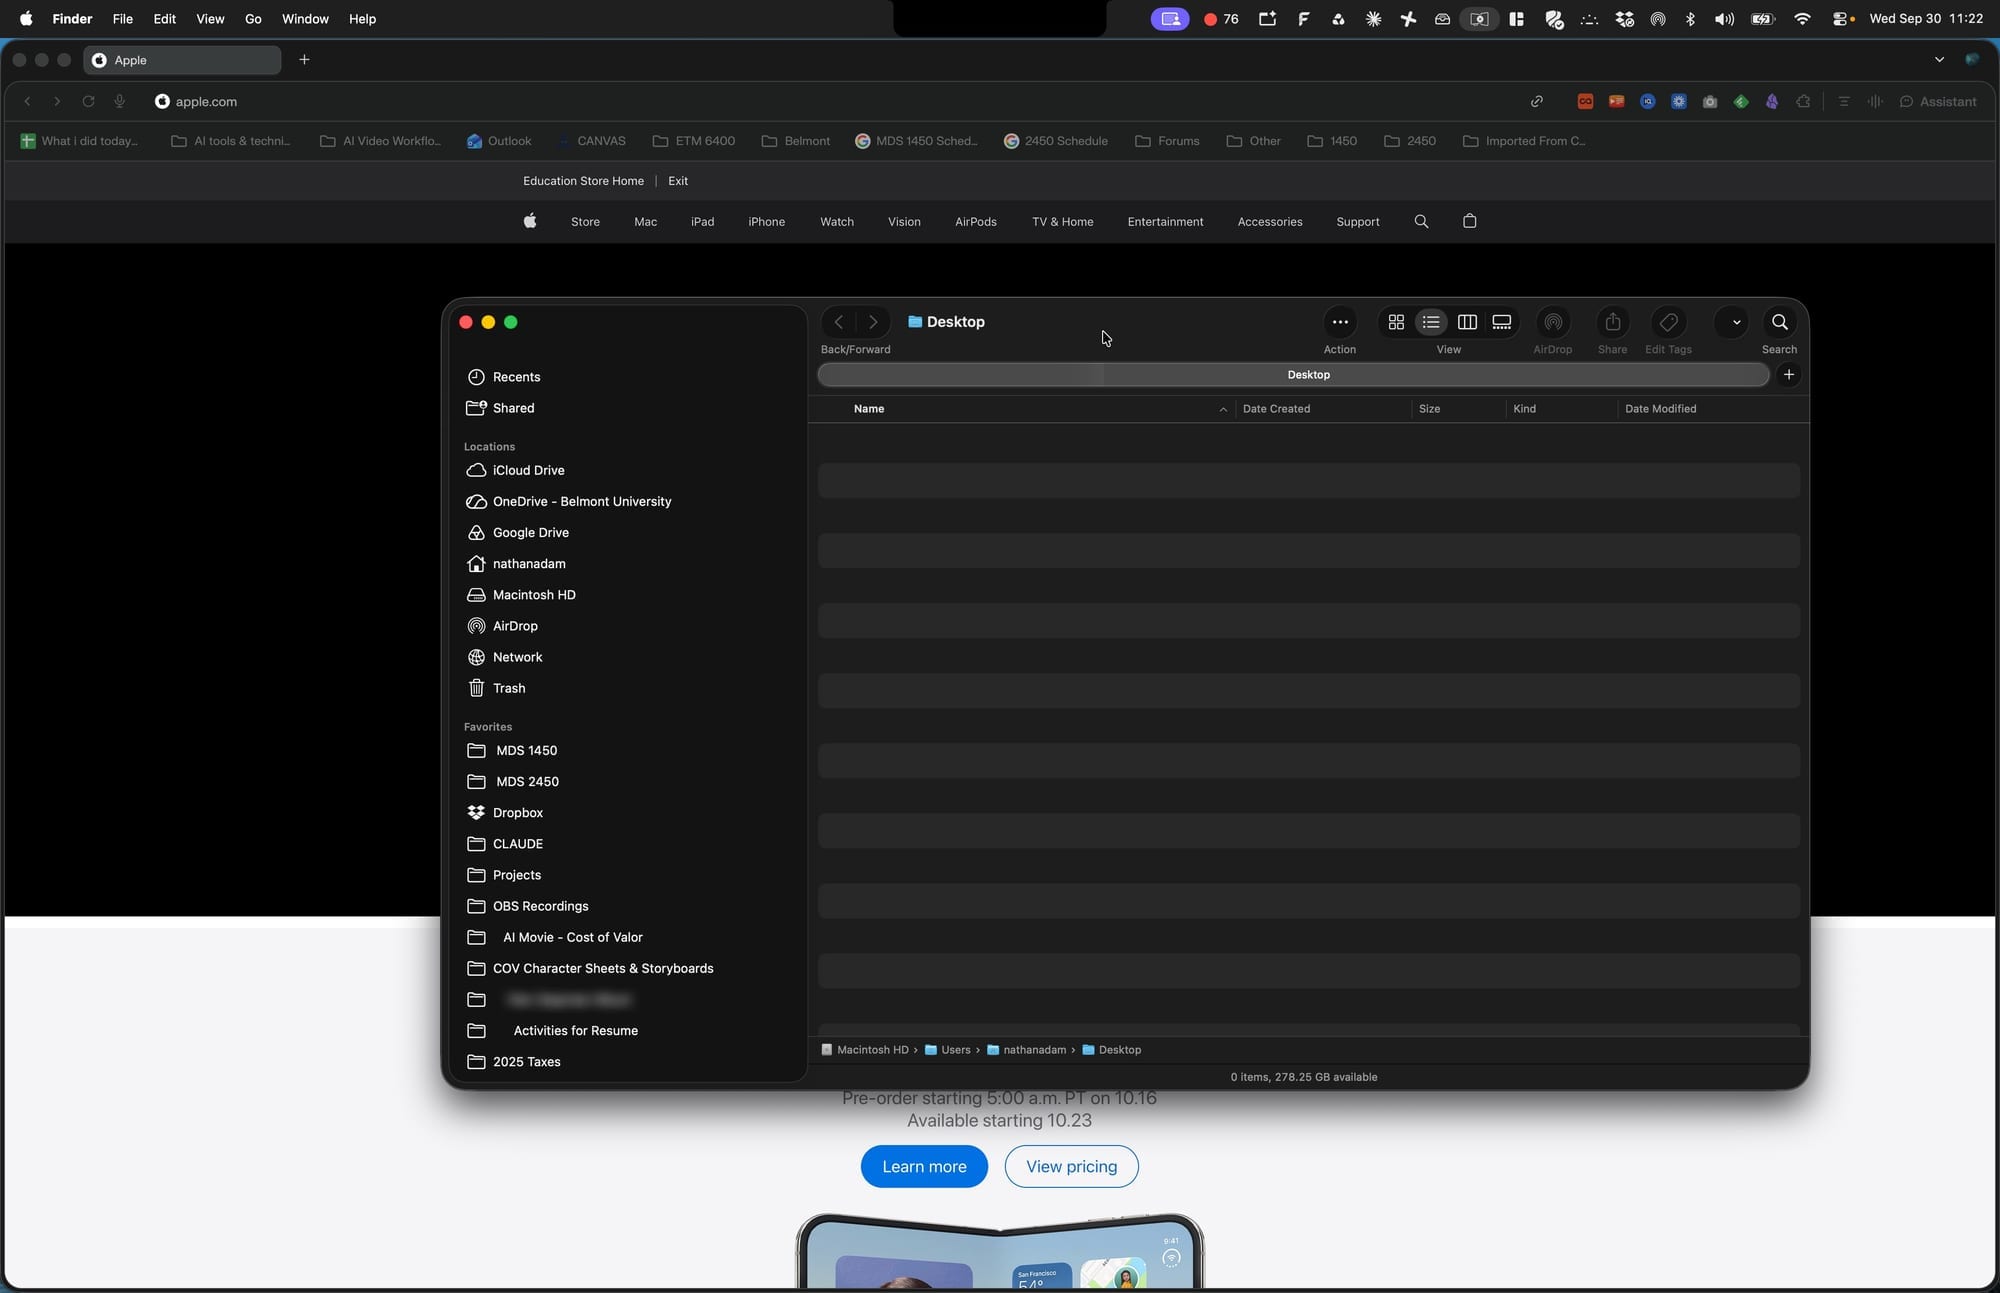Open the File menu

pyautogui.click(x=123, y=19)
